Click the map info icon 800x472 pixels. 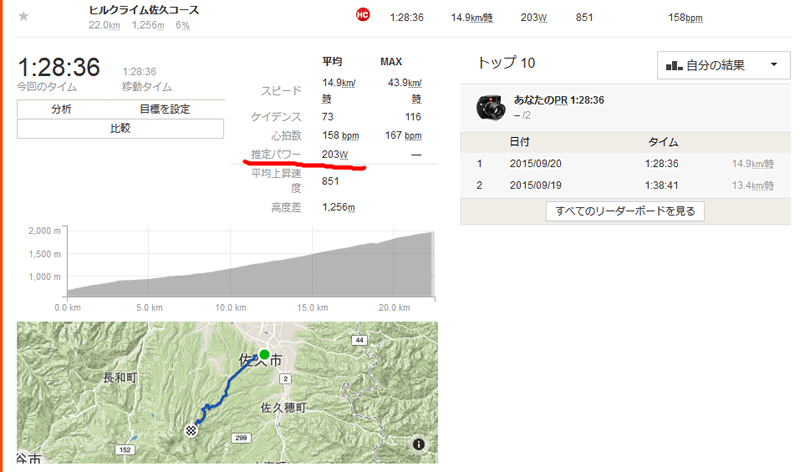click(x=418, y=444)
